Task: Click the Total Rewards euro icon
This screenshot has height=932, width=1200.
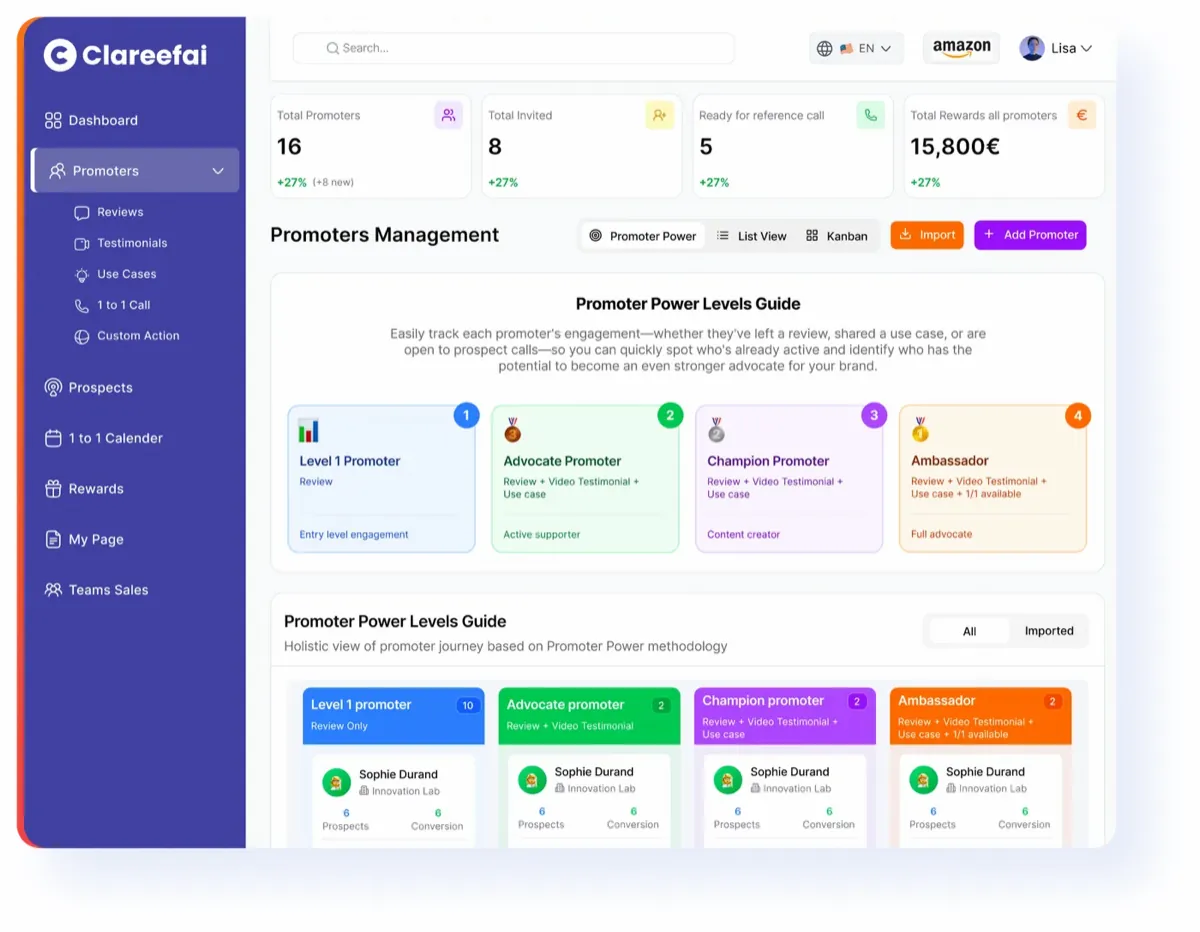Action: (1082, 115)
